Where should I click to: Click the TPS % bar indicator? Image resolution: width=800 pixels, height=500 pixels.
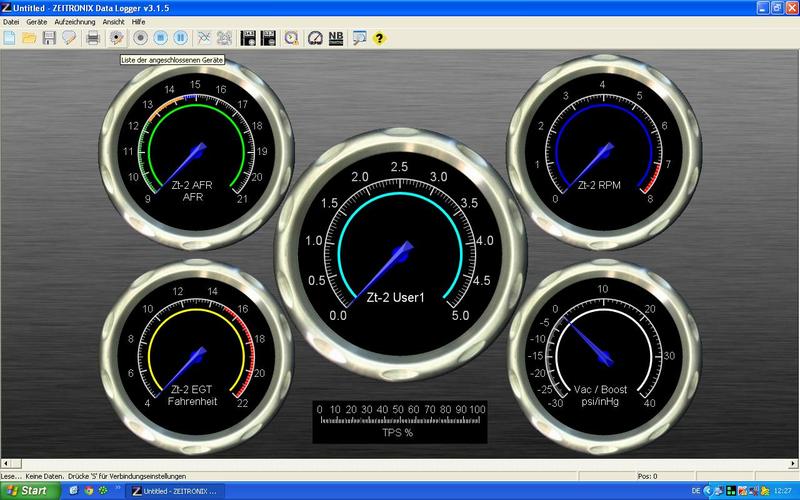point(400,421)
